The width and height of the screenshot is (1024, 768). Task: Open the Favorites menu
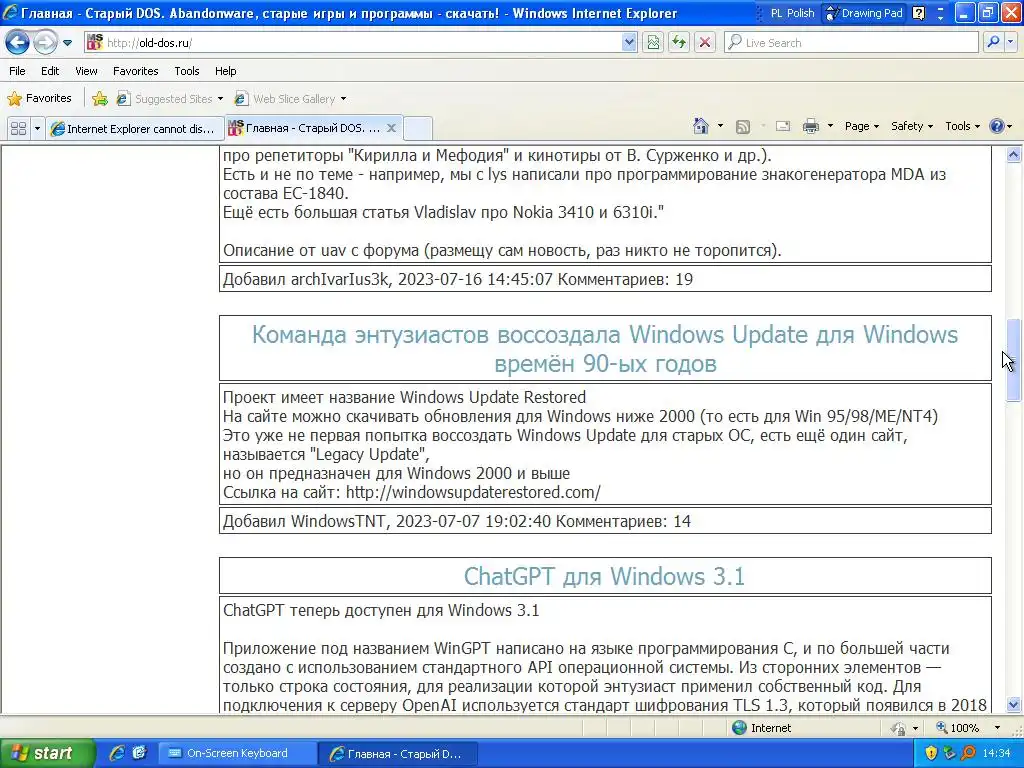pos(135,71)
